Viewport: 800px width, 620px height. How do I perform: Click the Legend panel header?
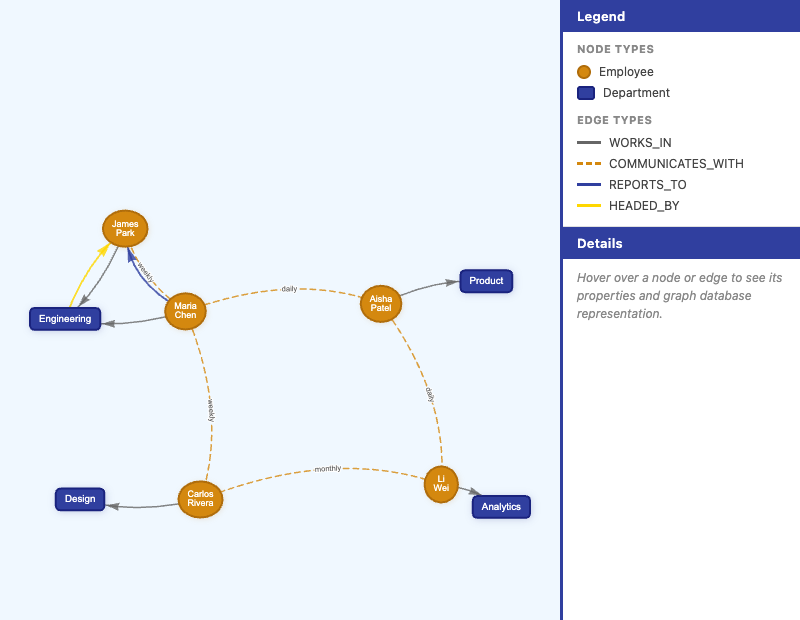[681, 16]
